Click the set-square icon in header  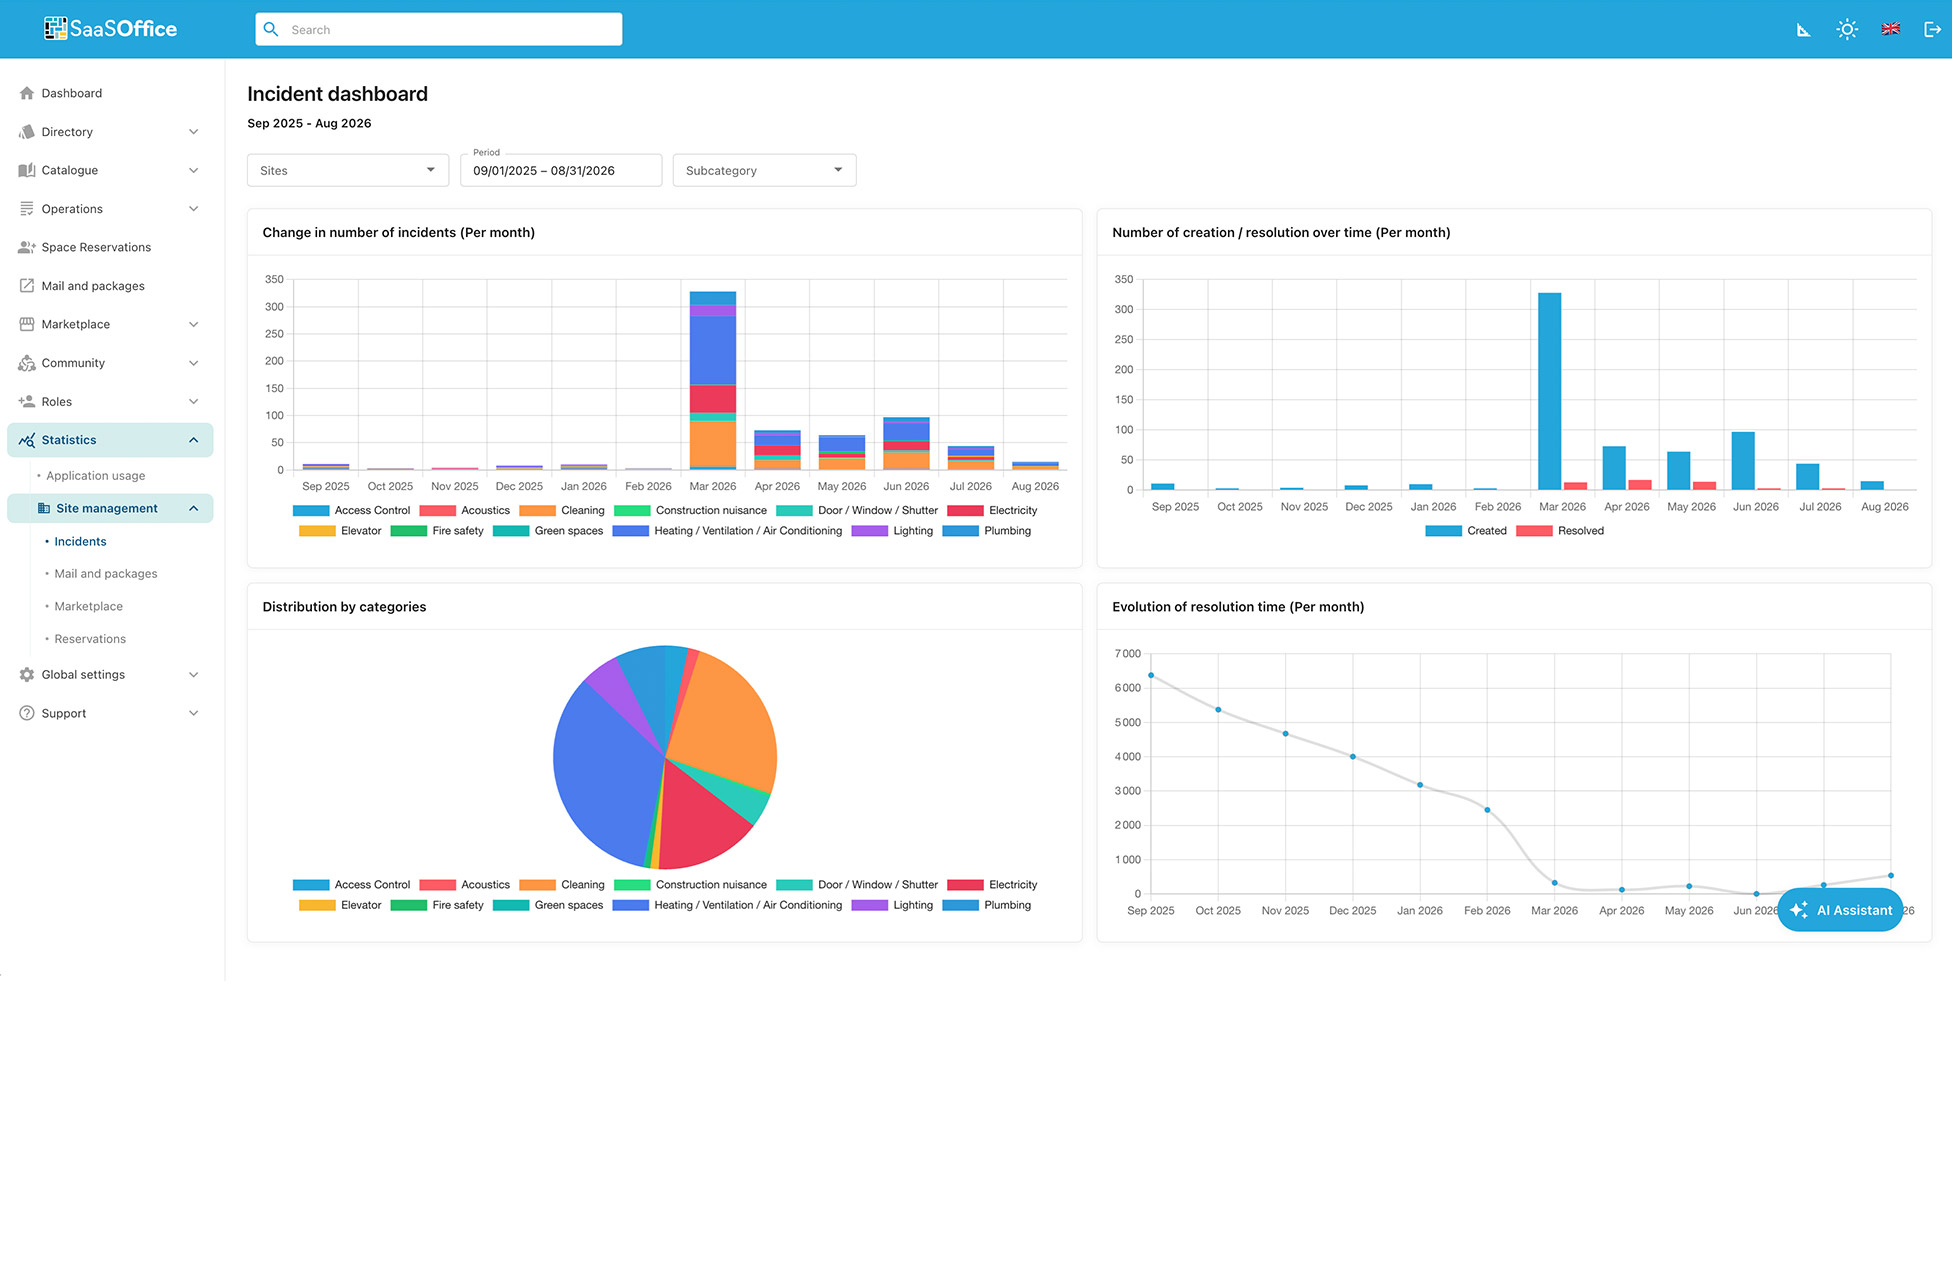click(x=1803, y=30)
